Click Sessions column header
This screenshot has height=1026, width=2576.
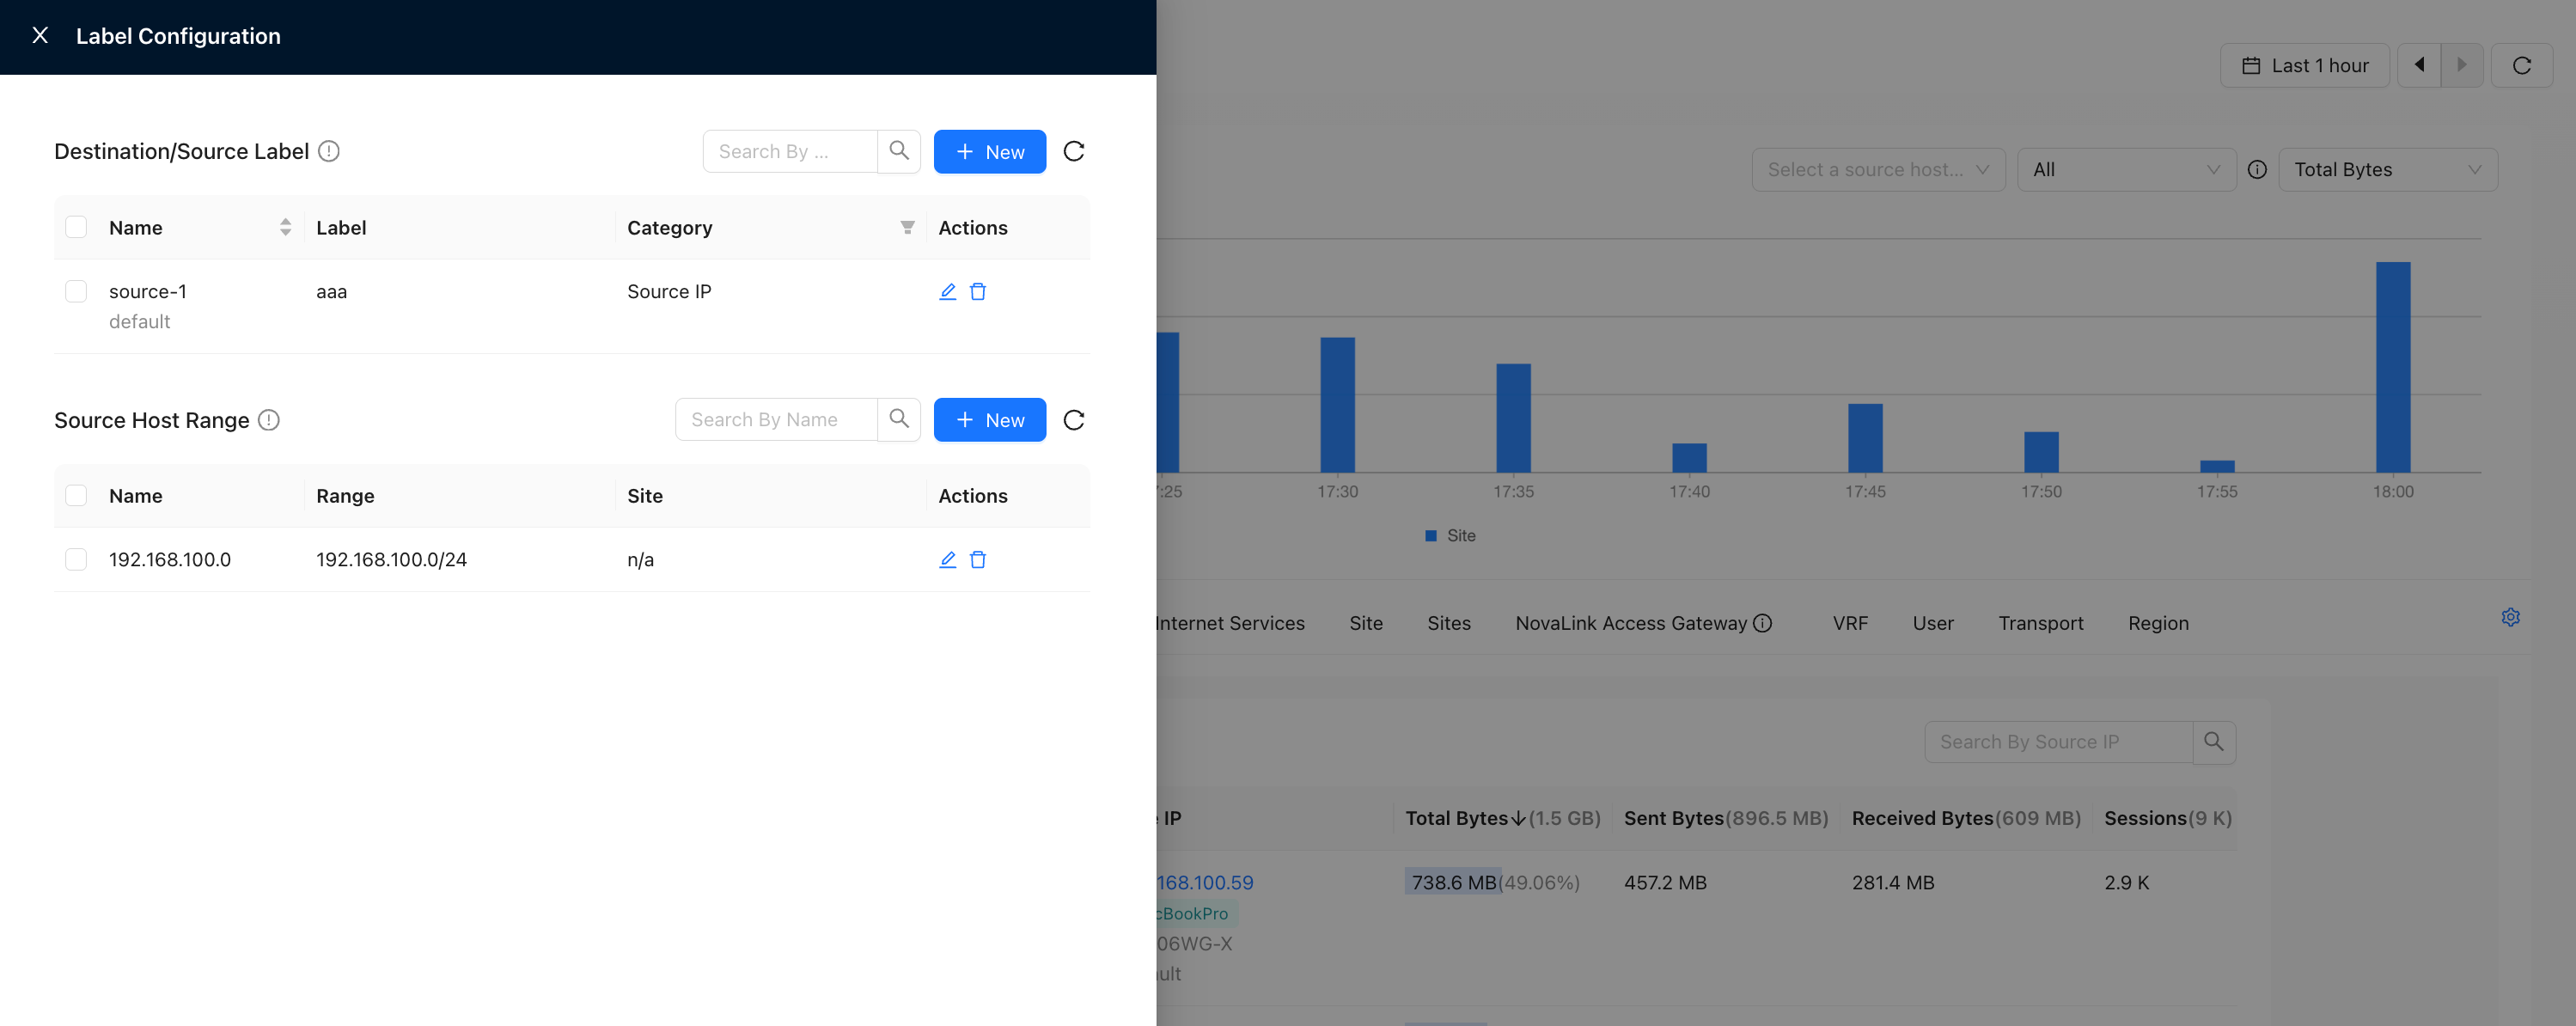pos(2167,818)
